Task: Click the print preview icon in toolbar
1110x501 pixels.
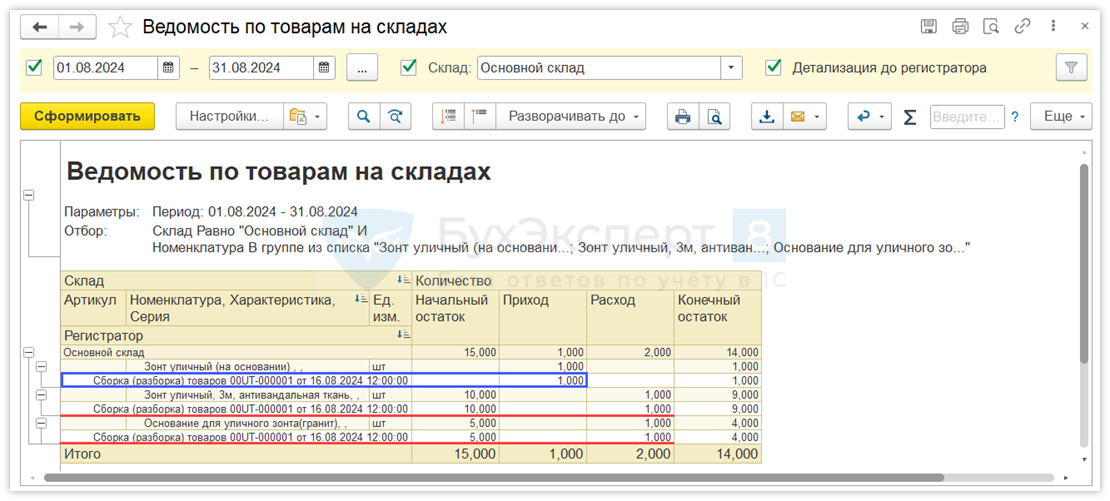Action: coord(714,117)
